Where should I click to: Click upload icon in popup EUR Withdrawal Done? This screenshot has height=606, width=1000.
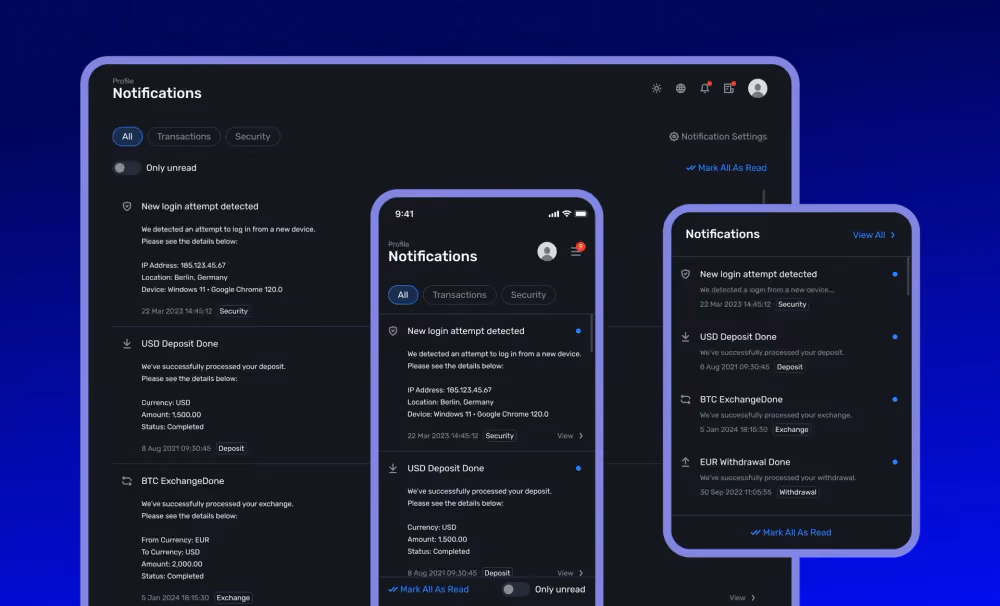[686, 462]
